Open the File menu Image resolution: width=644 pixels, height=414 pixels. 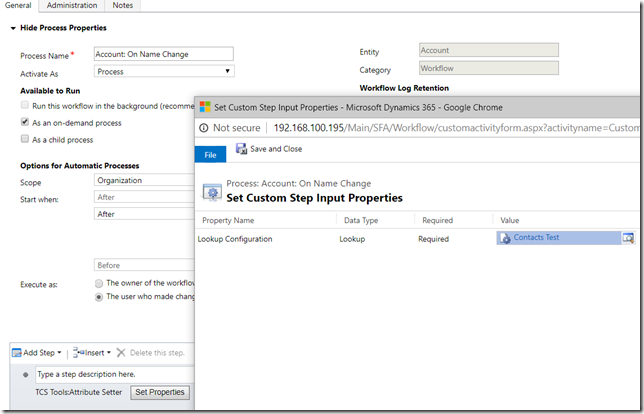210,154
